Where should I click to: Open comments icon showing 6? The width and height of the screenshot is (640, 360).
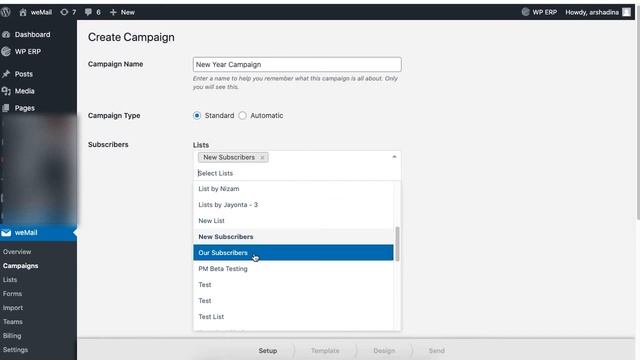pyautogui.click(x=92, y=12)
